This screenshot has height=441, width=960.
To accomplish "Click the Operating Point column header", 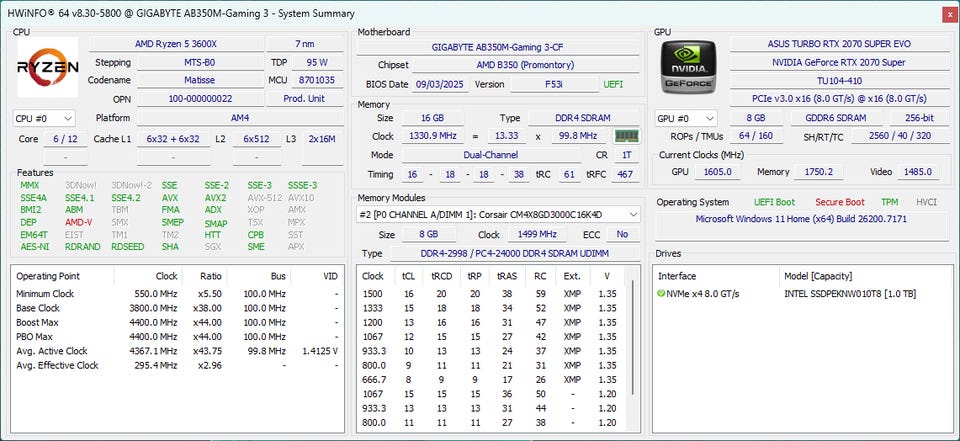I will pos(49,276).
